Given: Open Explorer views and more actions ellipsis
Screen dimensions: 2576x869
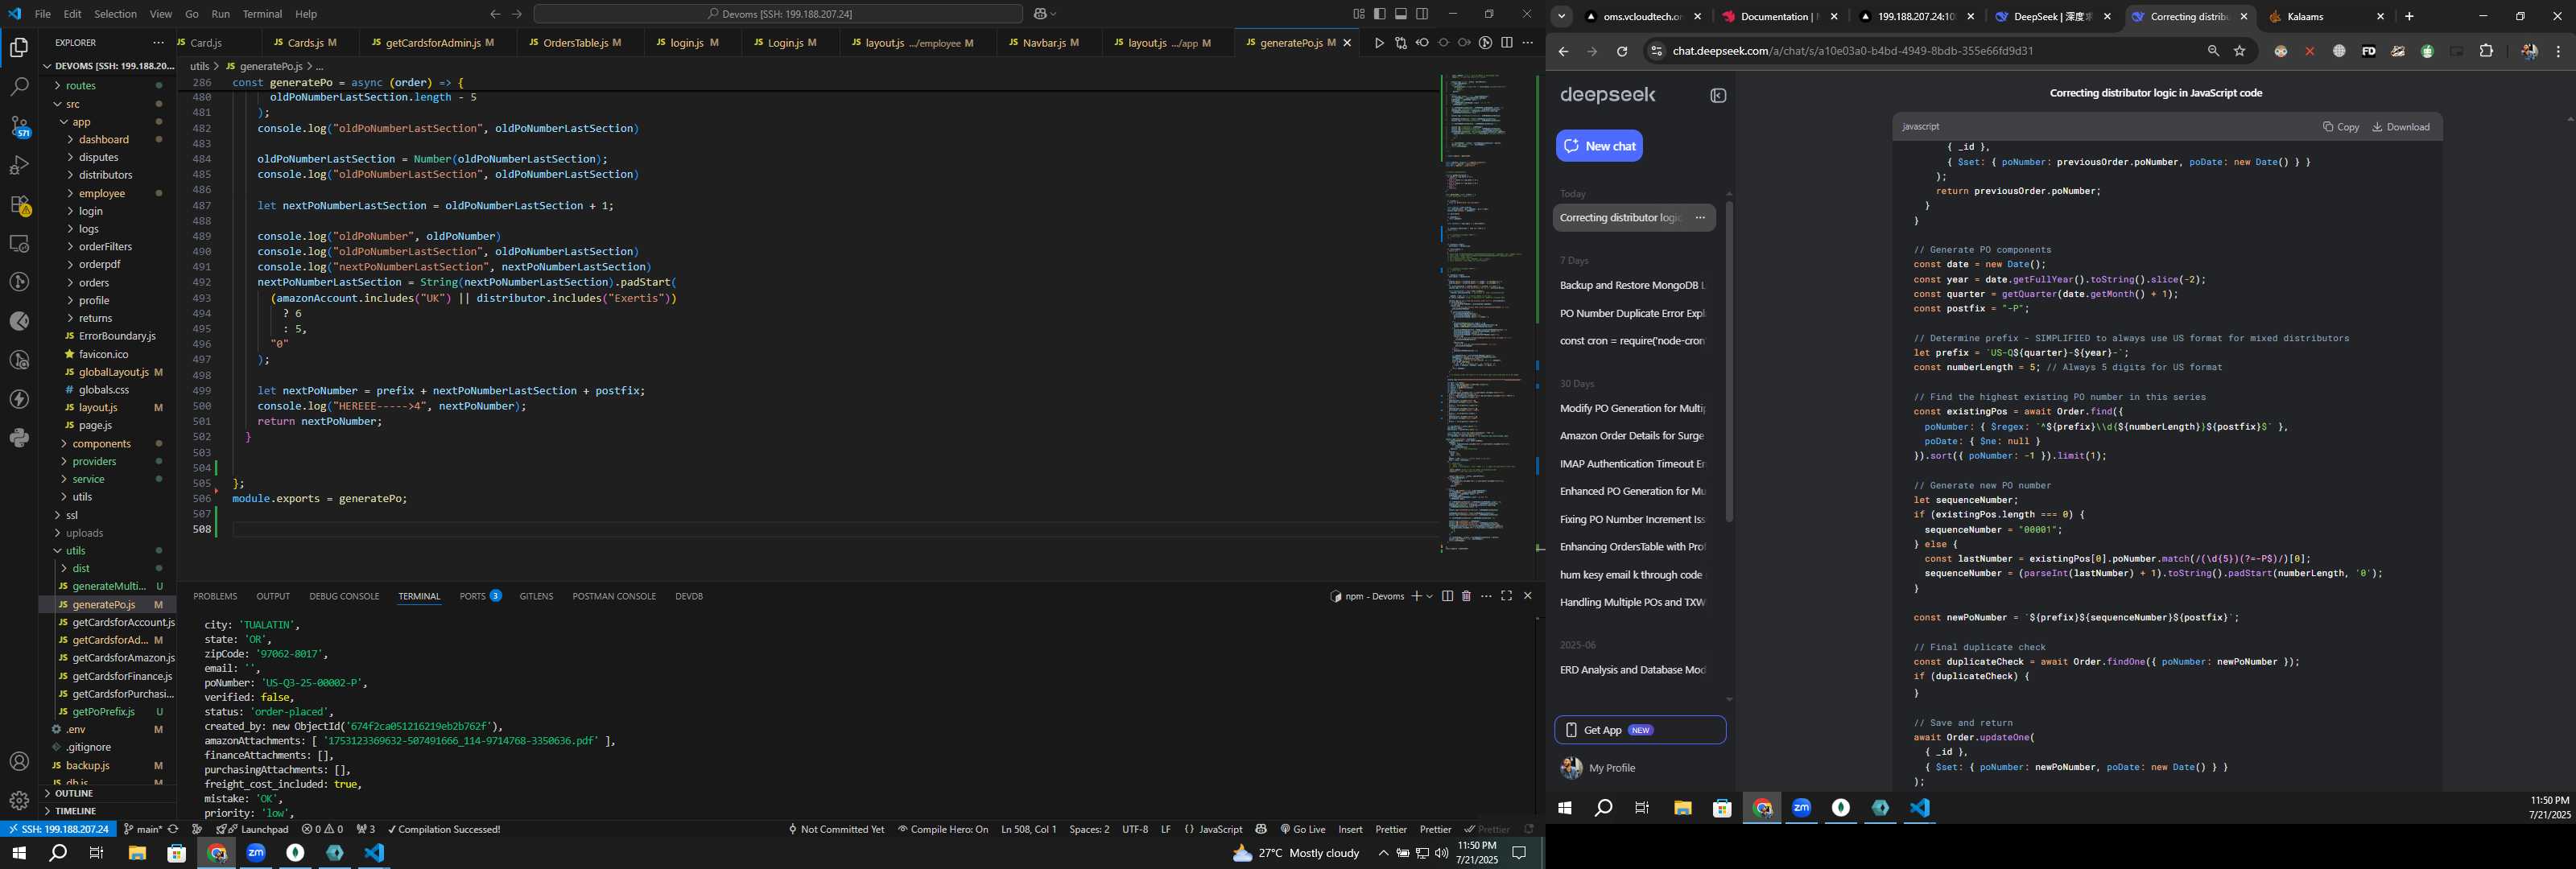Looking at the screenshot, I should coord(158,43).
